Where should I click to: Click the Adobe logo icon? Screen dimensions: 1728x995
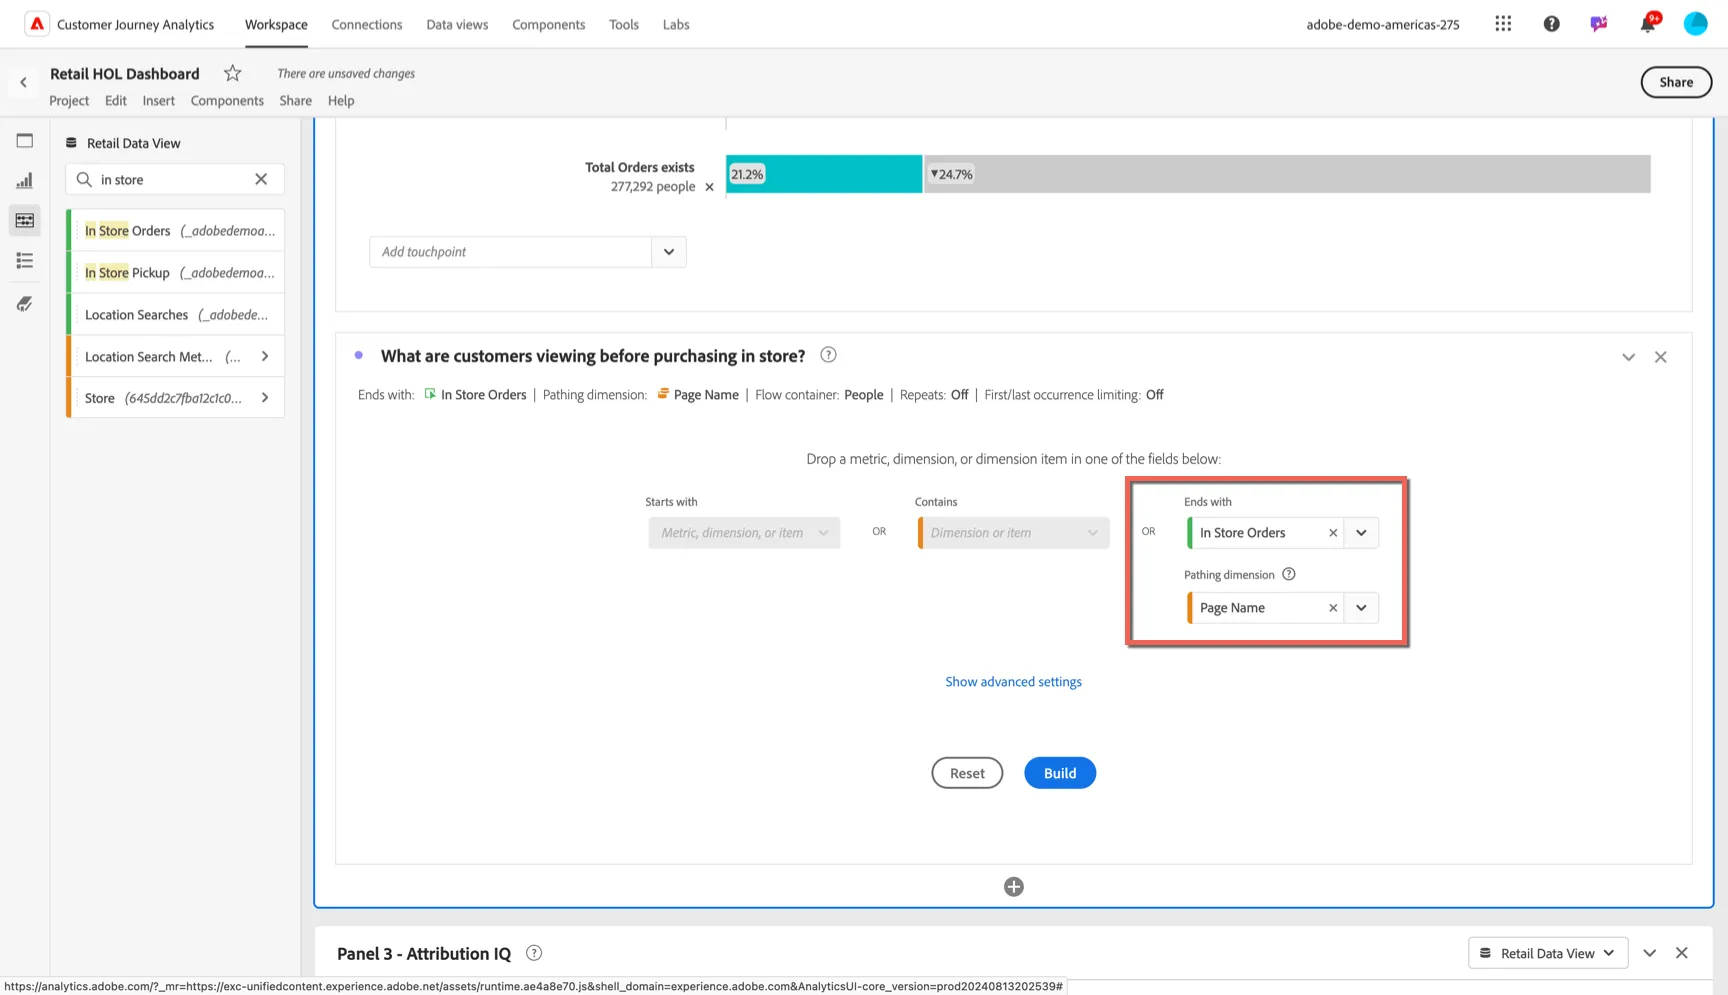coord(37,24)
